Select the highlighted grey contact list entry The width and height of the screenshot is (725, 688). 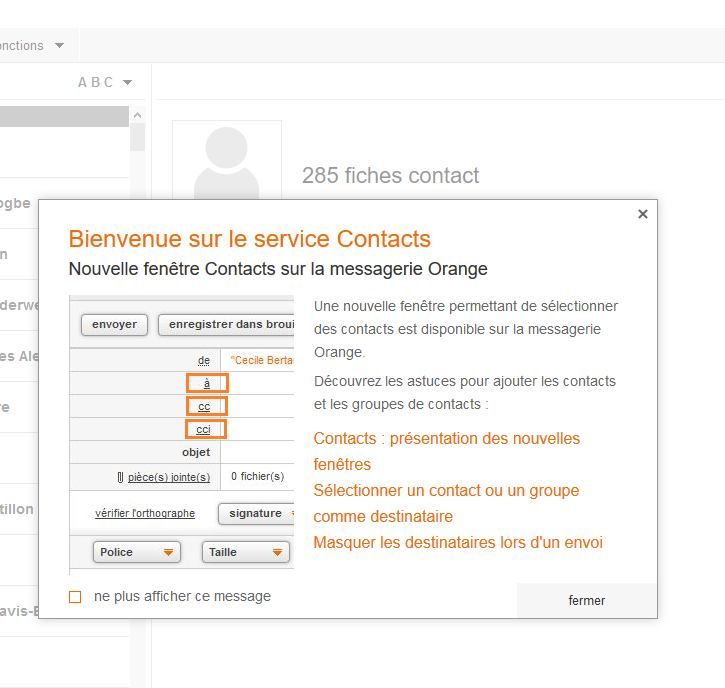[x=64, y=117]
